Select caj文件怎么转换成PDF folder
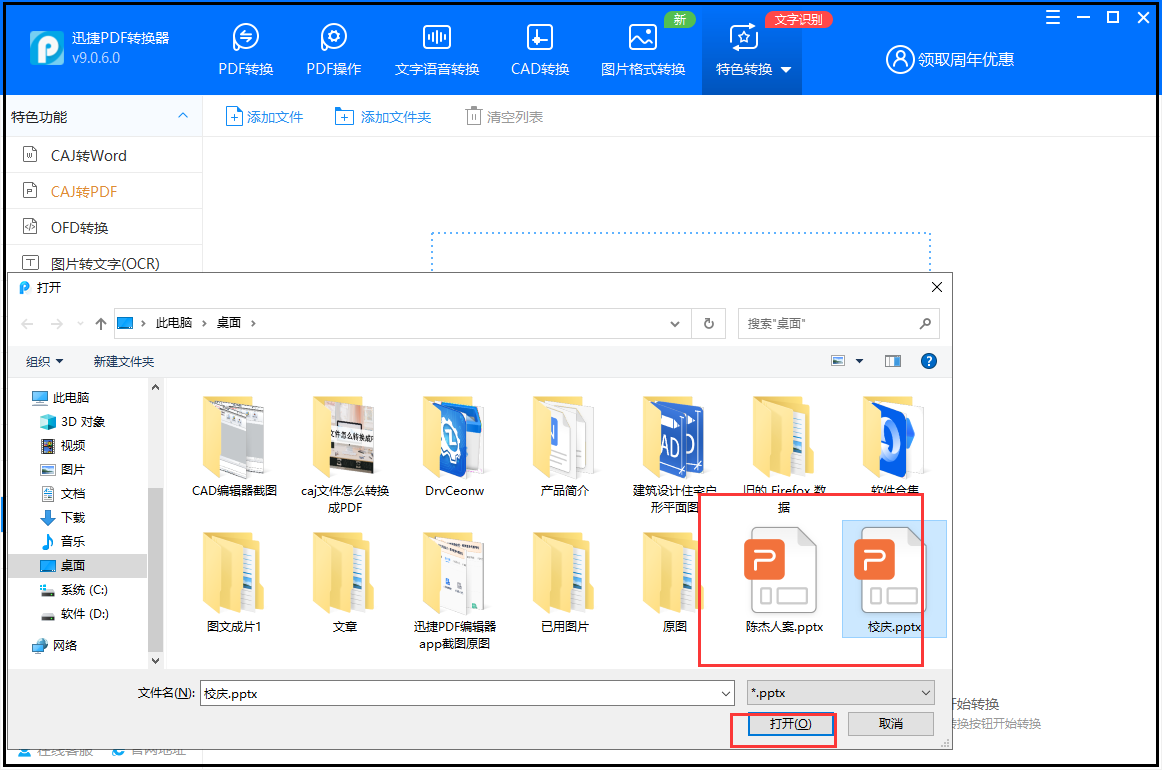 [x=345, y=455]
